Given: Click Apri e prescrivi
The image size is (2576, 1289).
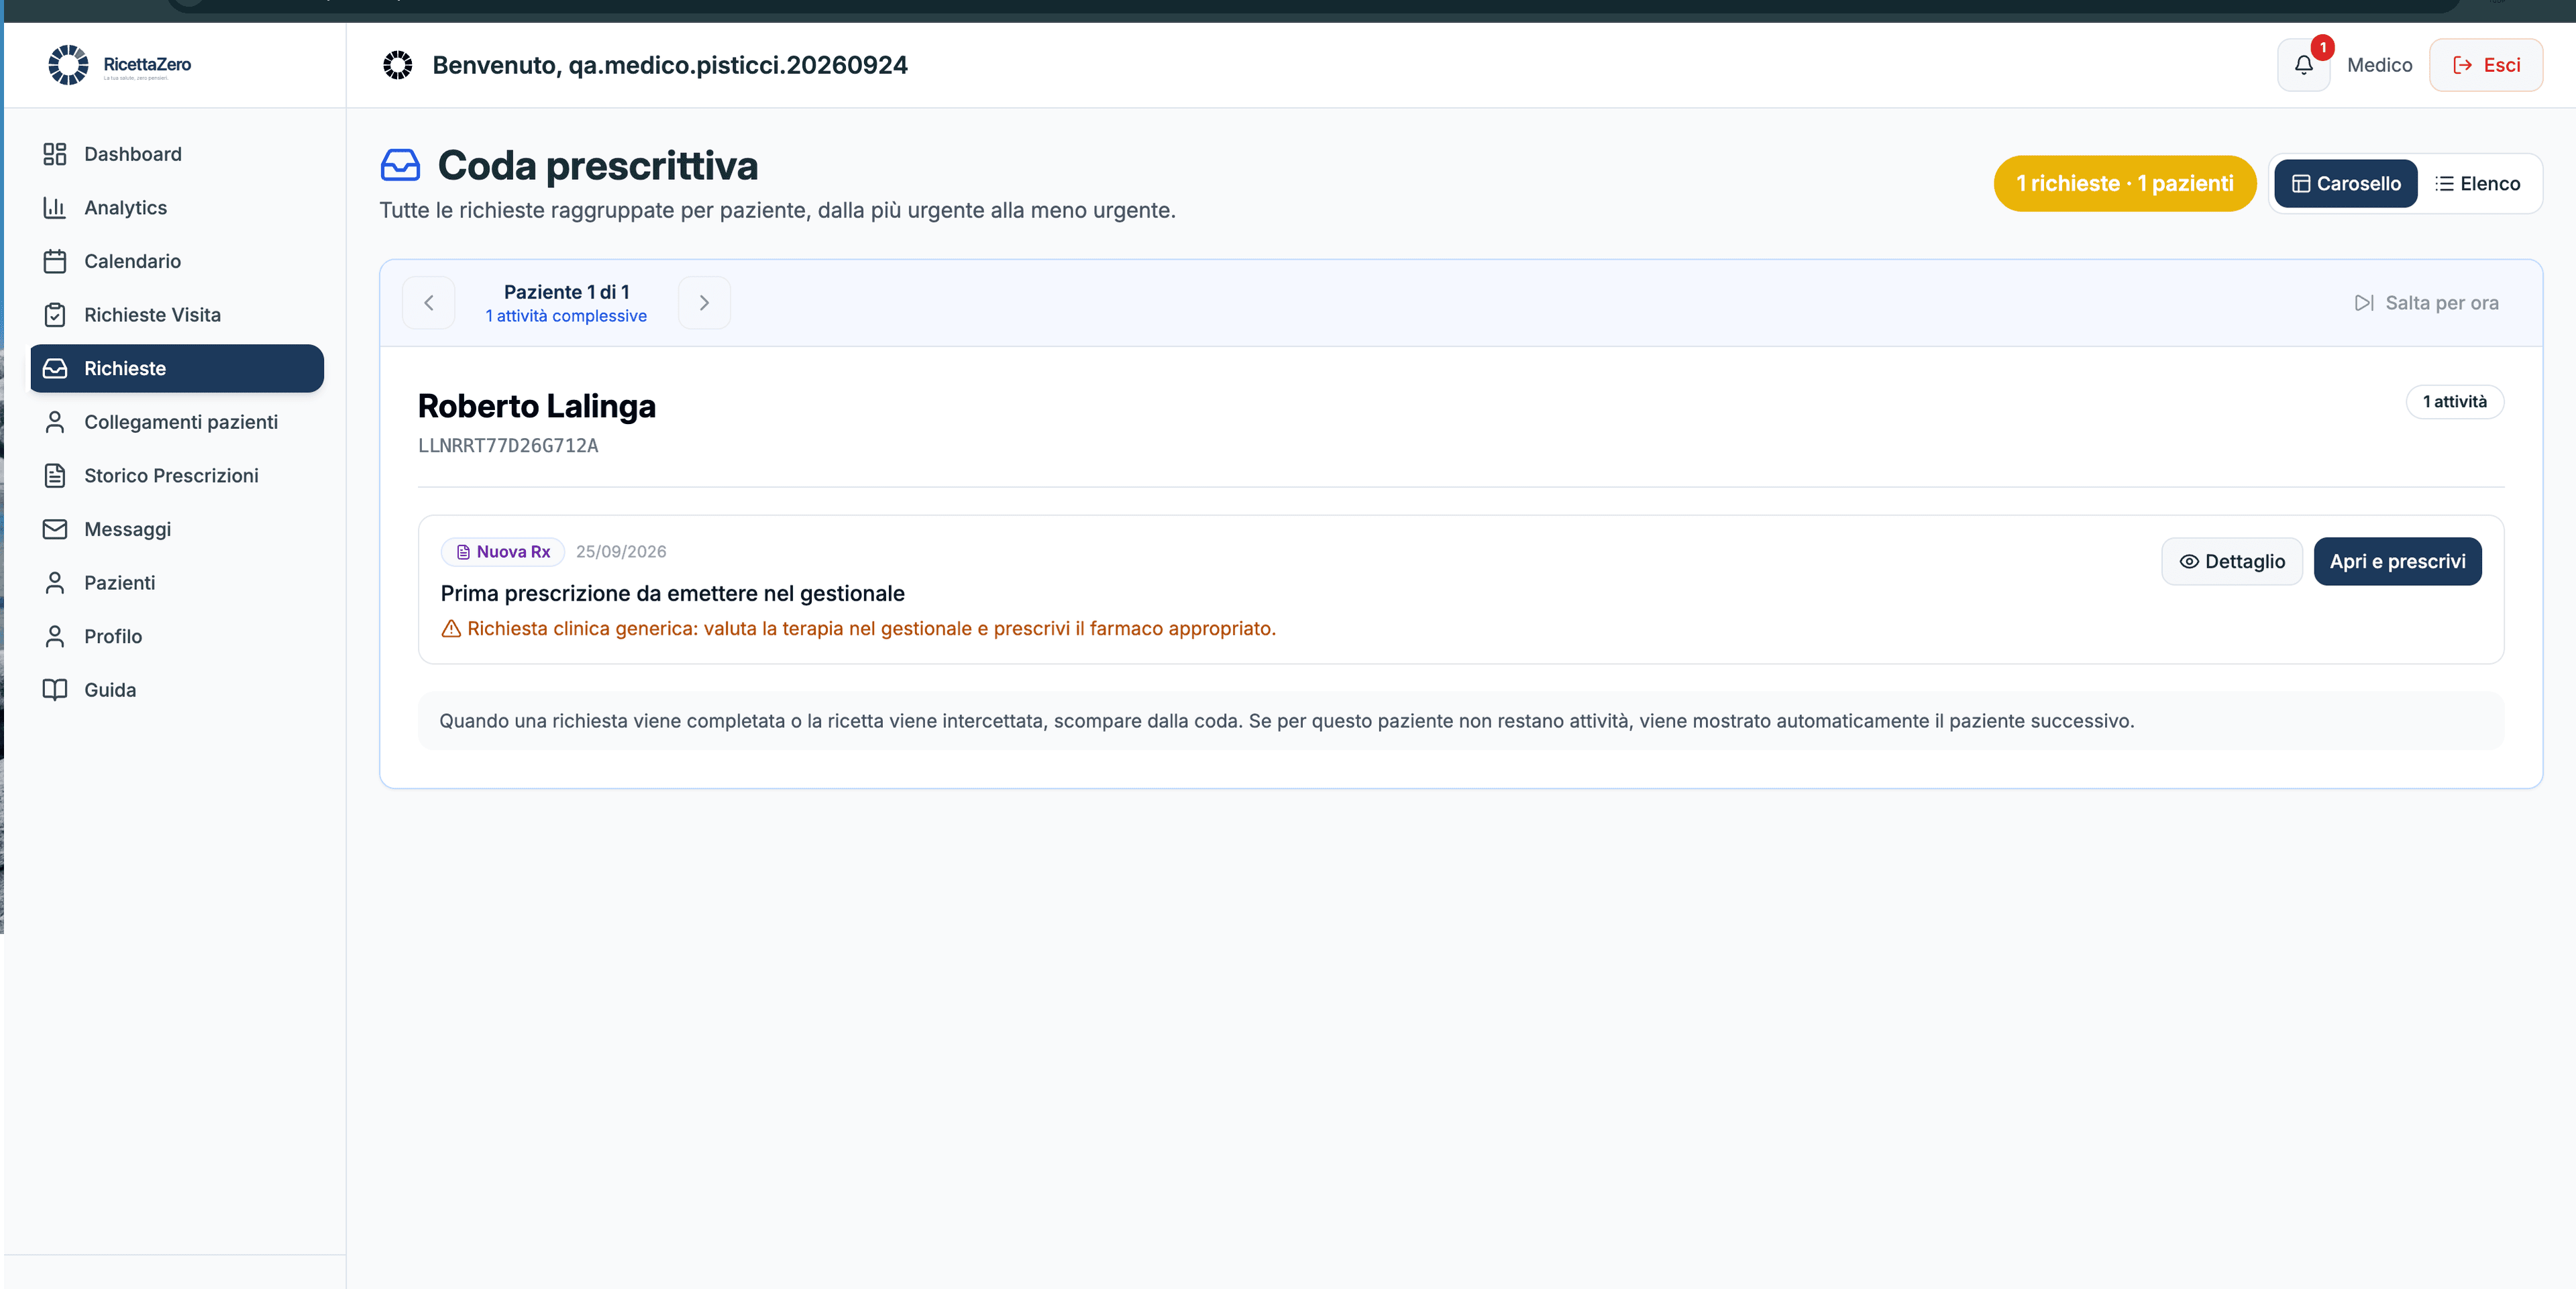Looking at the screenshot, I should 2397,562.
